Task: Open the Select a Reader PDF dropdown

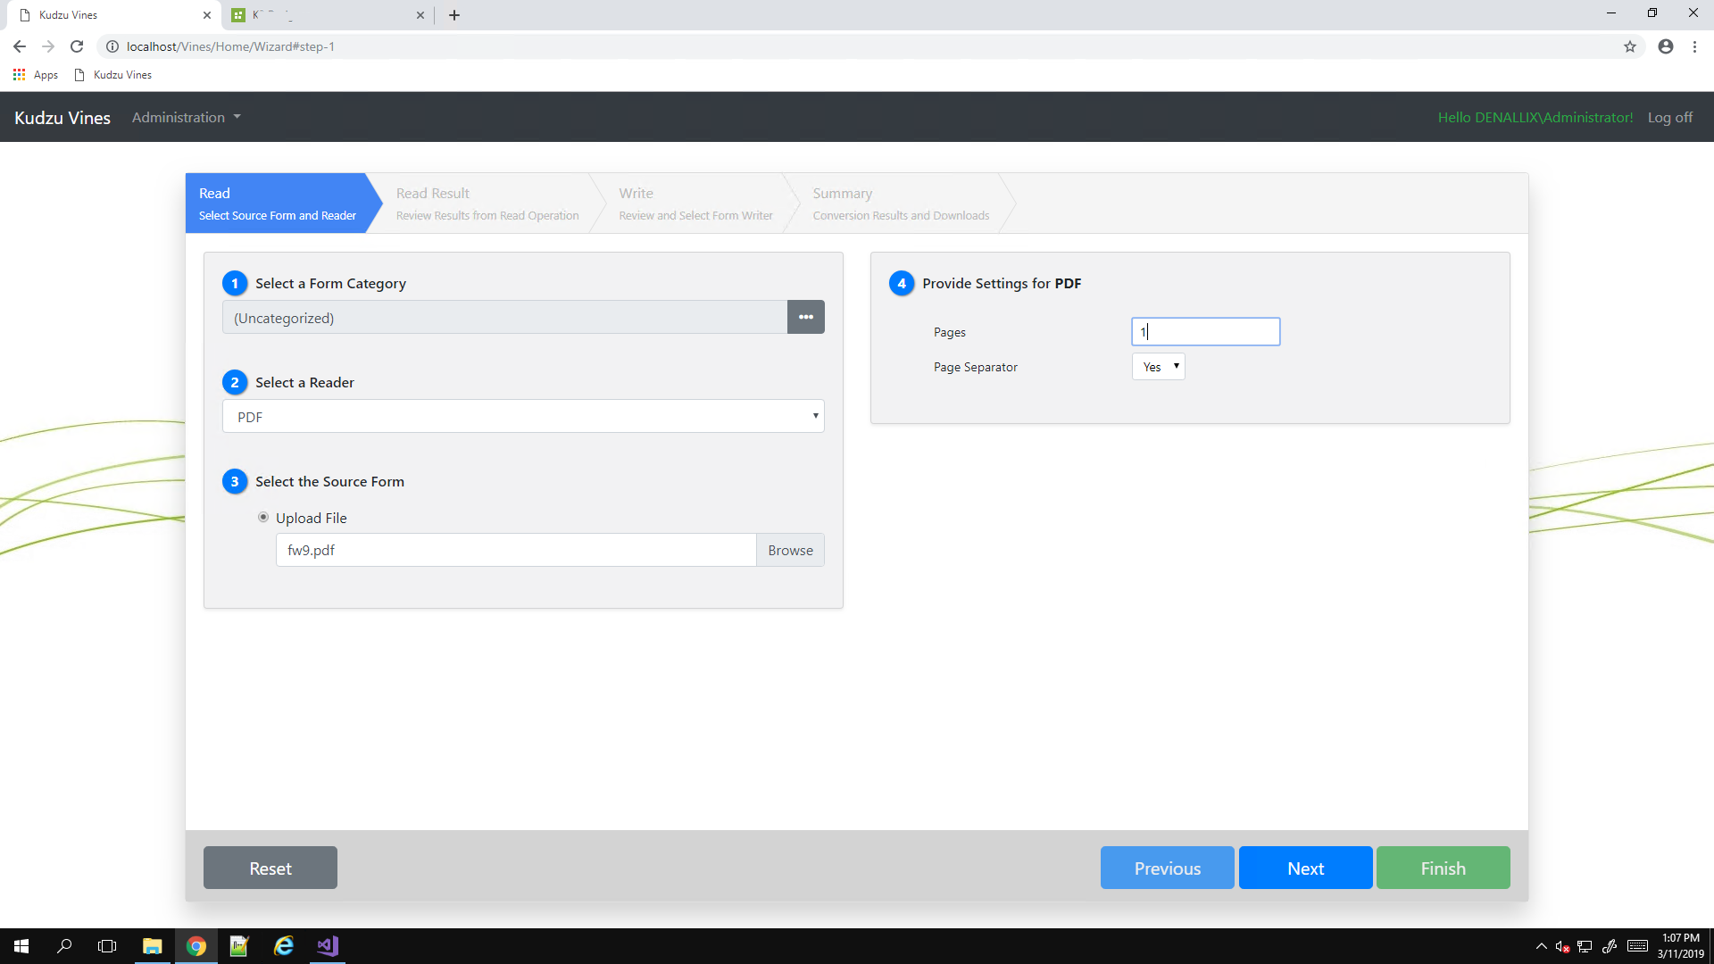Action: tap(523, 416)
